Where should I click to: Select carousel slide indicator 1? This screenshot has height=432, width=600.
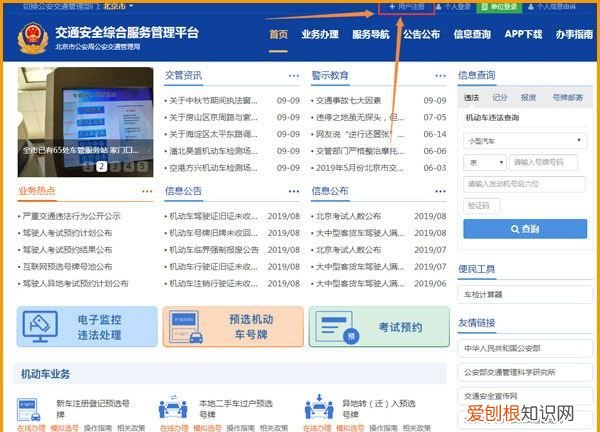88,166
